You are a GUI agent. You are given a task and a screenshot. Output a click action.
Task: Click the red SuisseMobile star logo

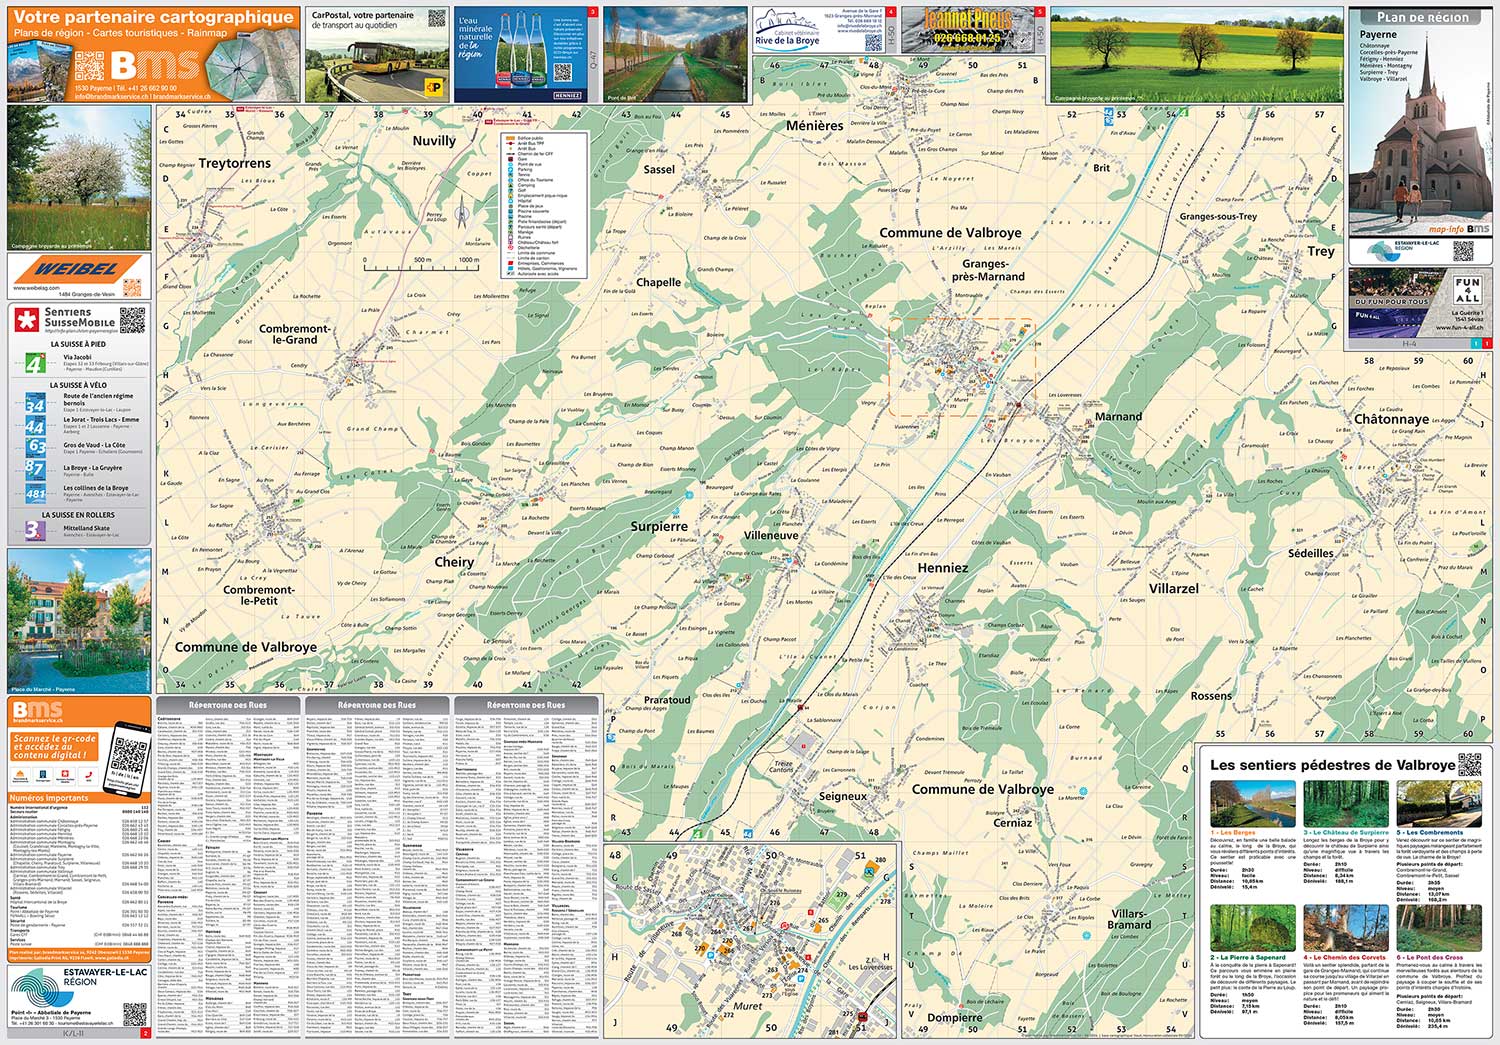25,320
